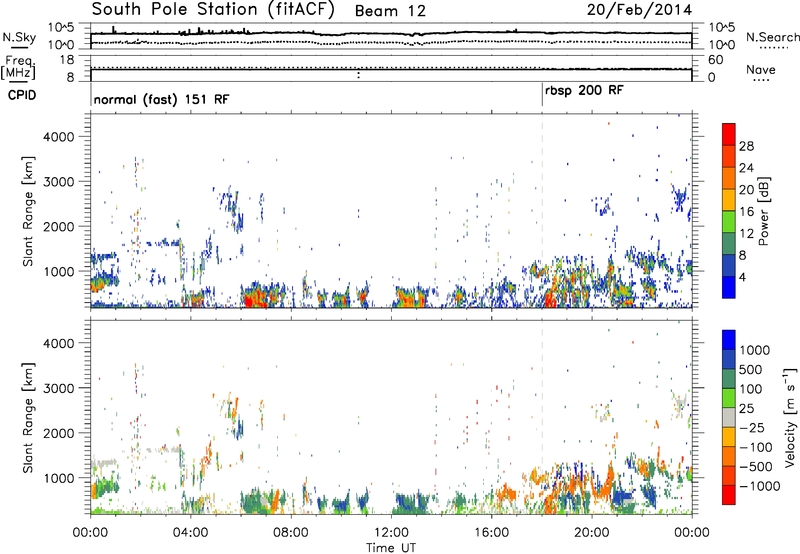Click the 'normal (fast) 151 RF' text
800x554 pixels.
161,99
